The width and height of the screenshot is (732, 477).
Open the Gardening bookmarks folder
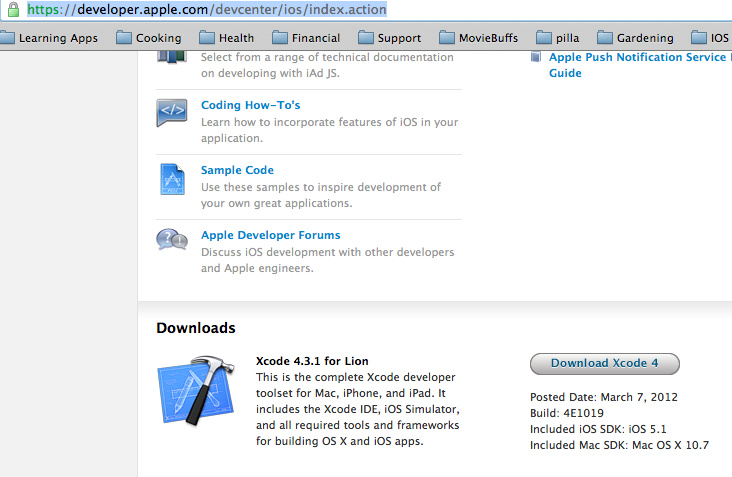click(634, 38)
